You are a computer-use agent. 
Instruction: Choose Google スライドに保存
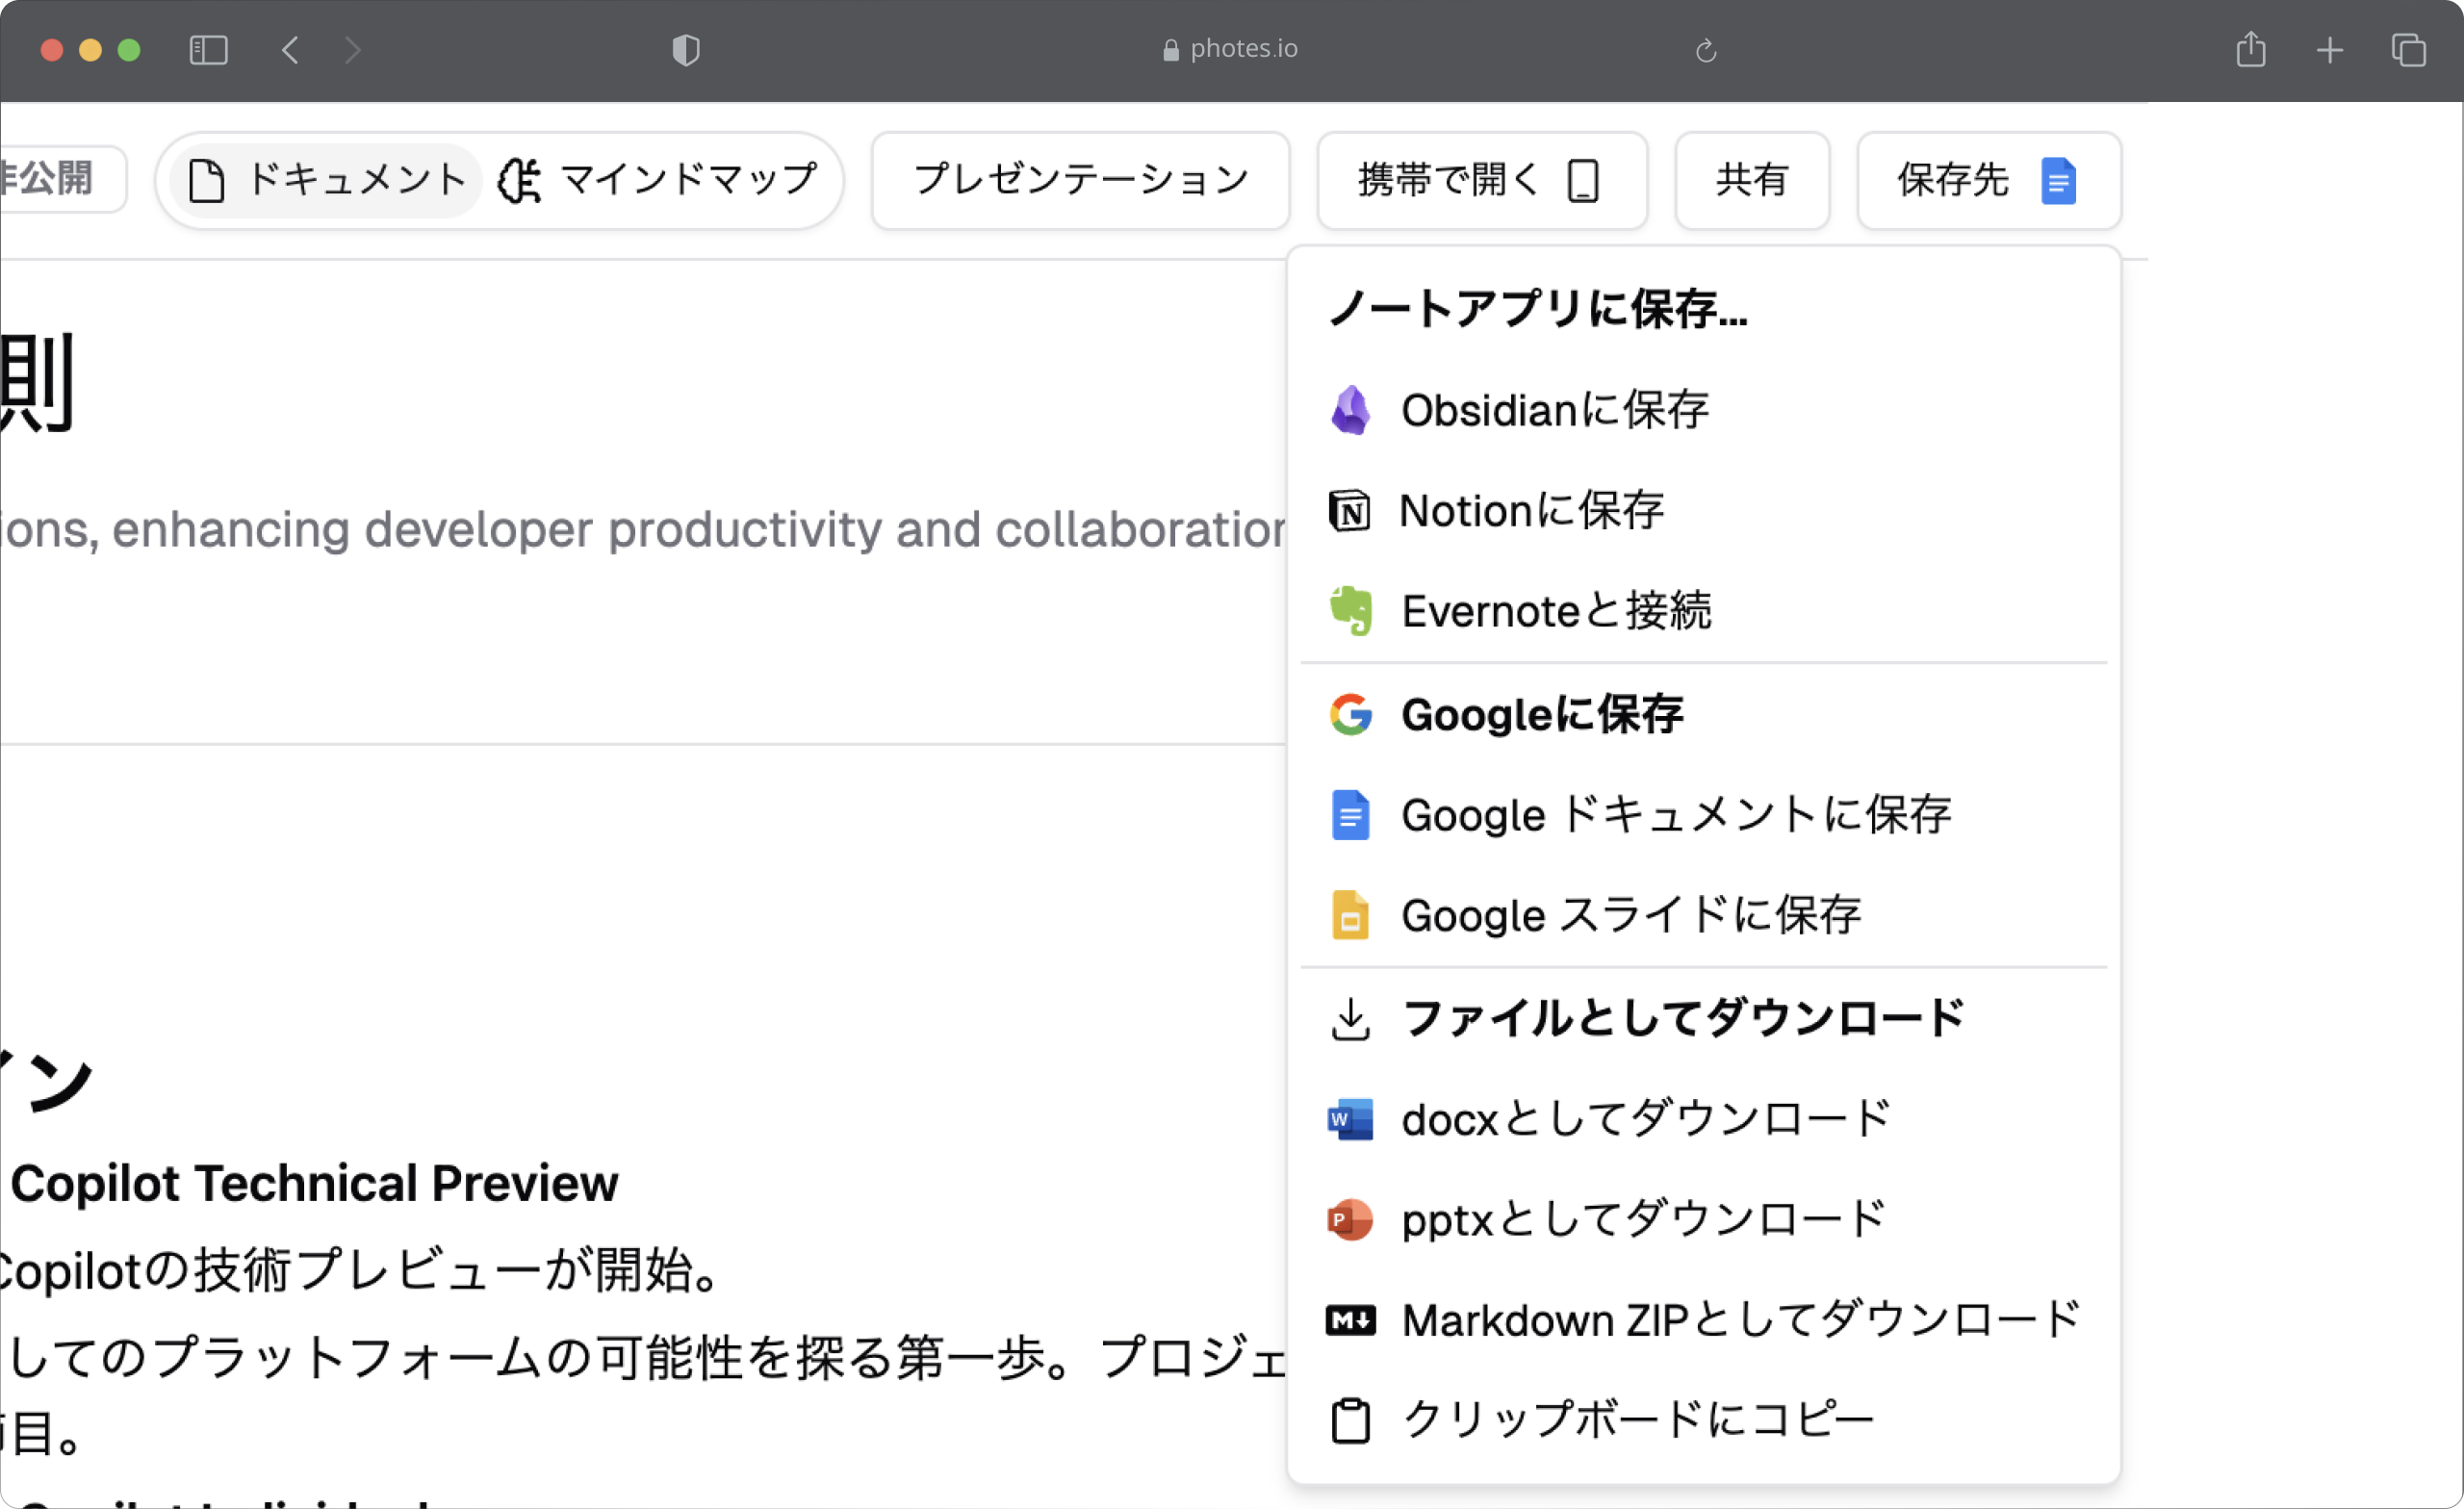pyautogui.click(x=1704, y=915)
